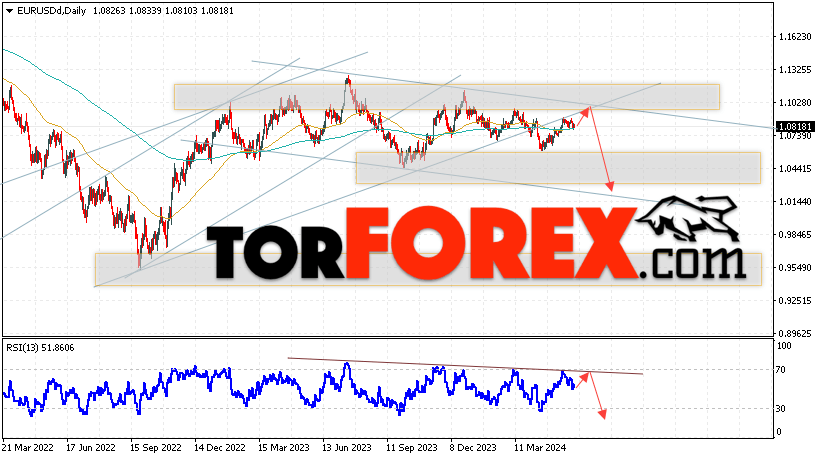Click the 14 Dec 2022 date label
The image size is (819, 459).
tap(219, 448)
